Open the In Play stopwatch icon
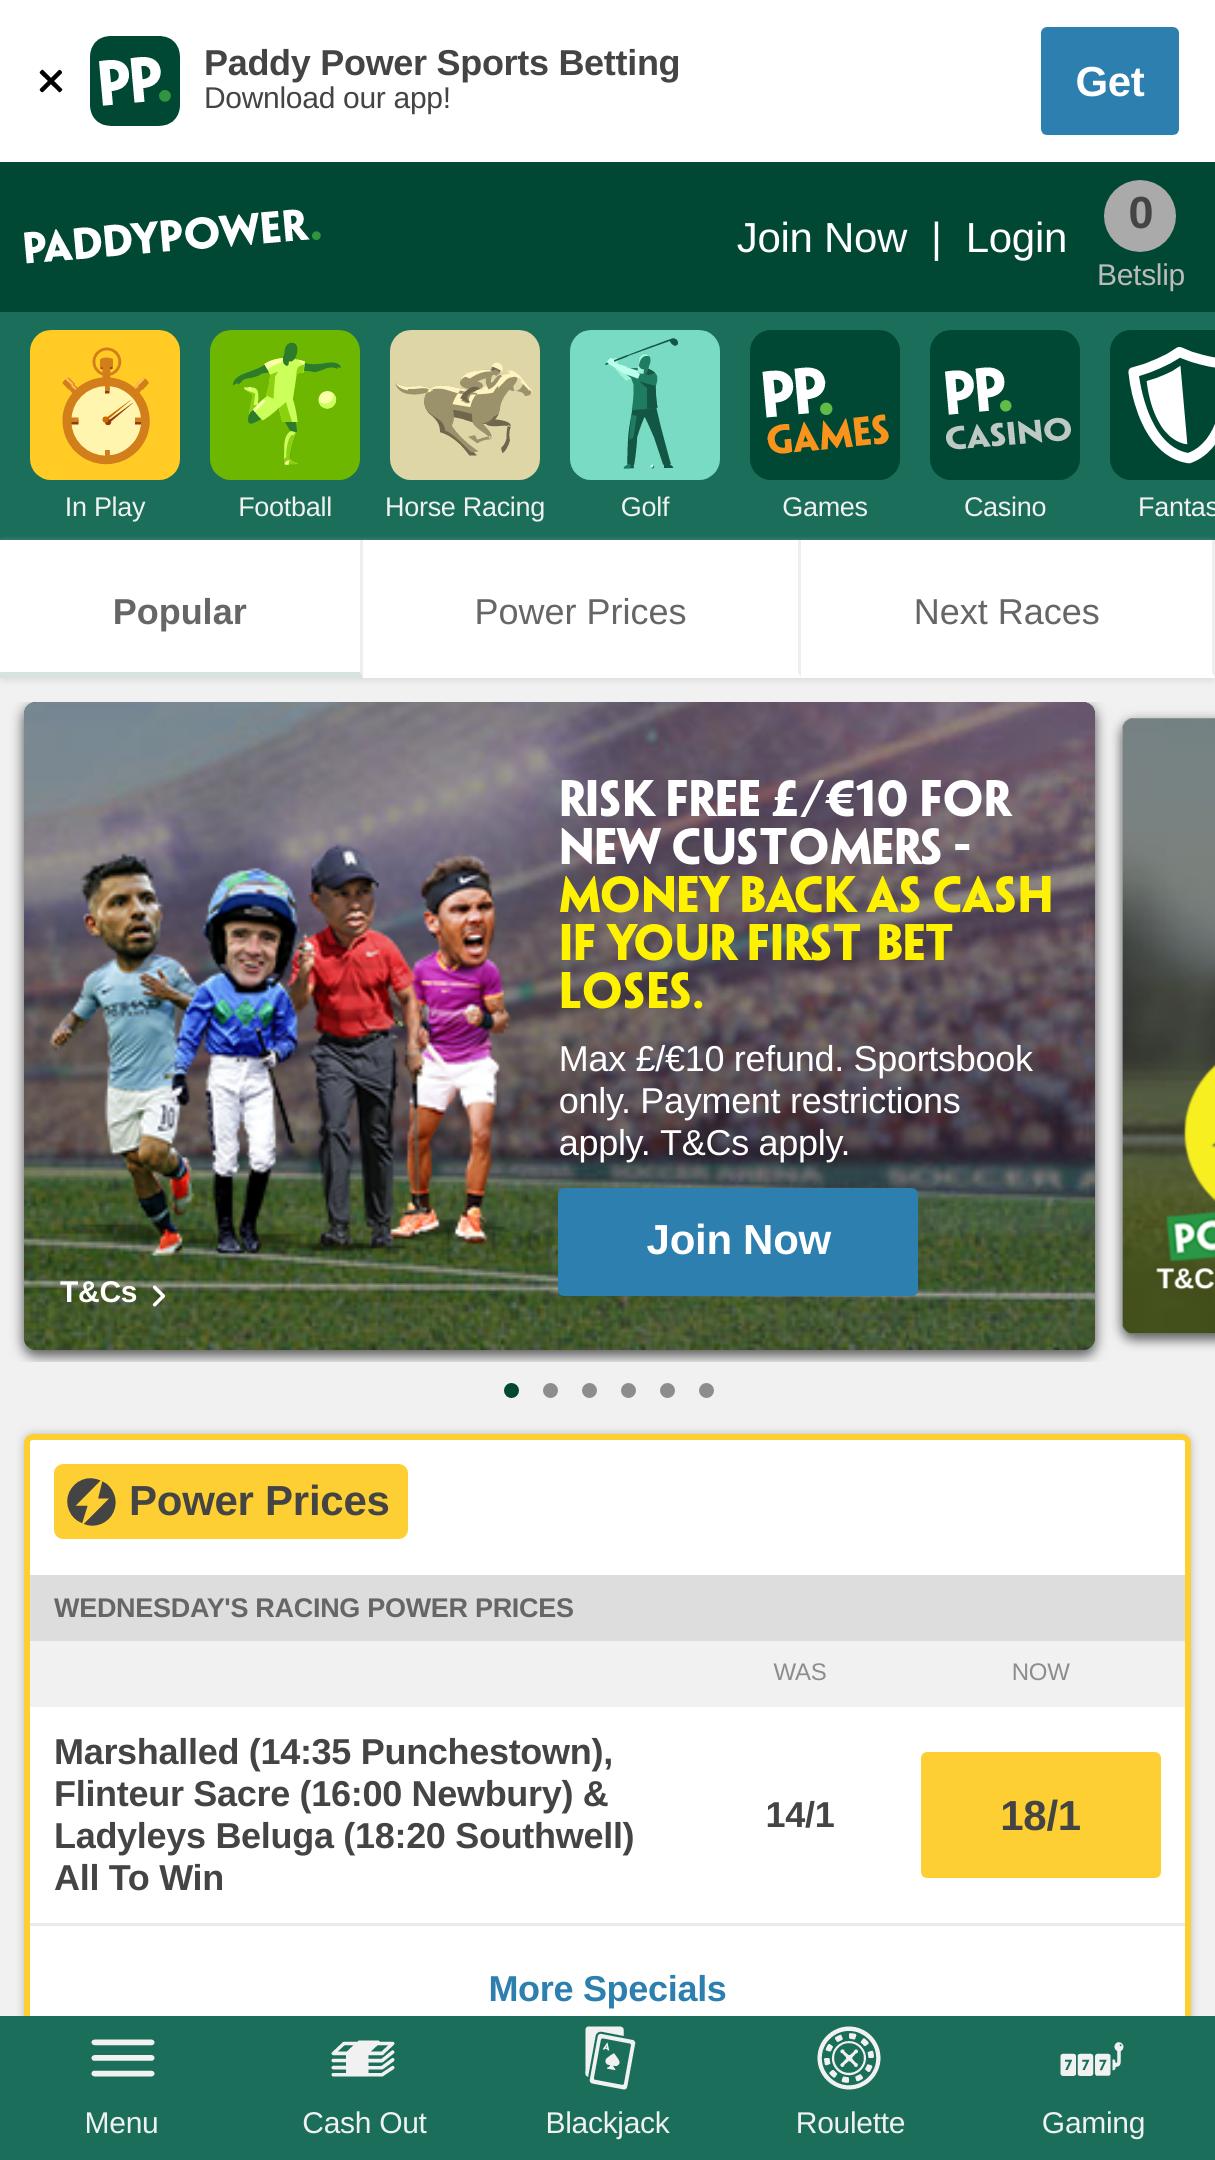The width and height of the screenshot is (1215, 2160). tap(105, 405)
